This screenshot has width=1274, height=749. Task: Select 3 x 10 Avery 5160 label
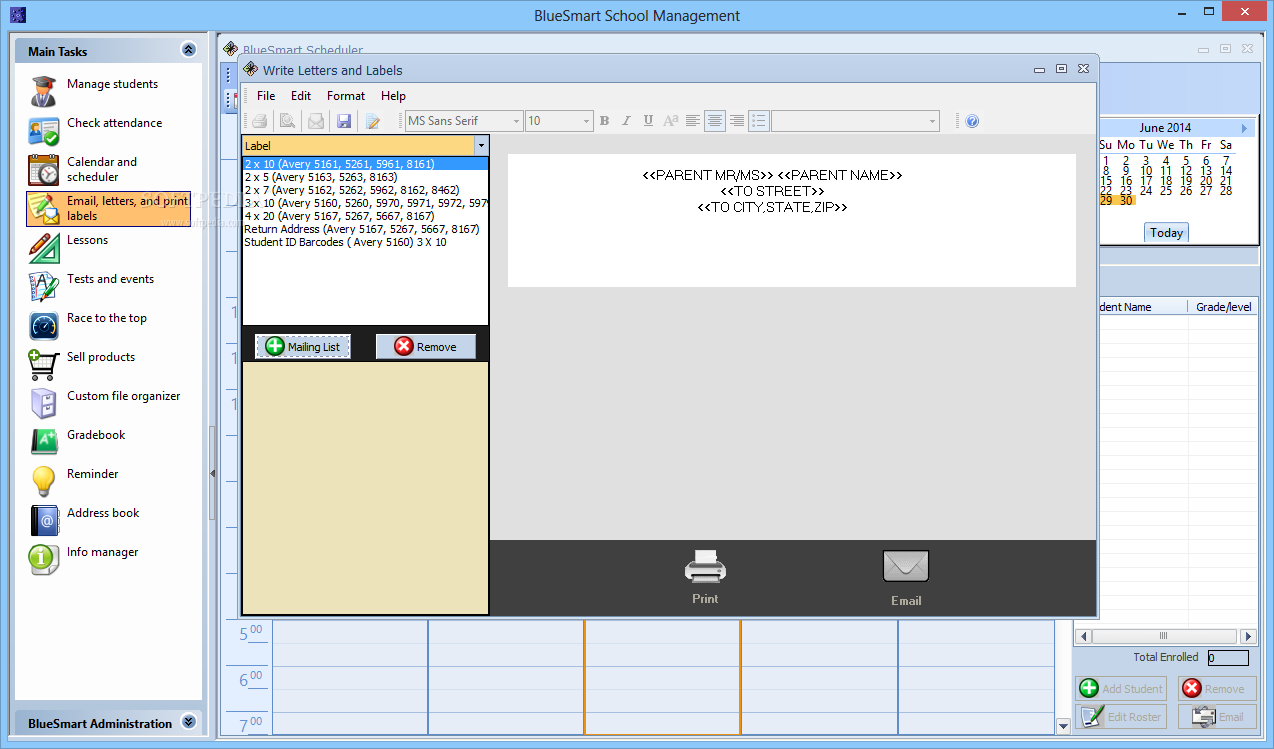pyautogui.click(x=365, y=203)
